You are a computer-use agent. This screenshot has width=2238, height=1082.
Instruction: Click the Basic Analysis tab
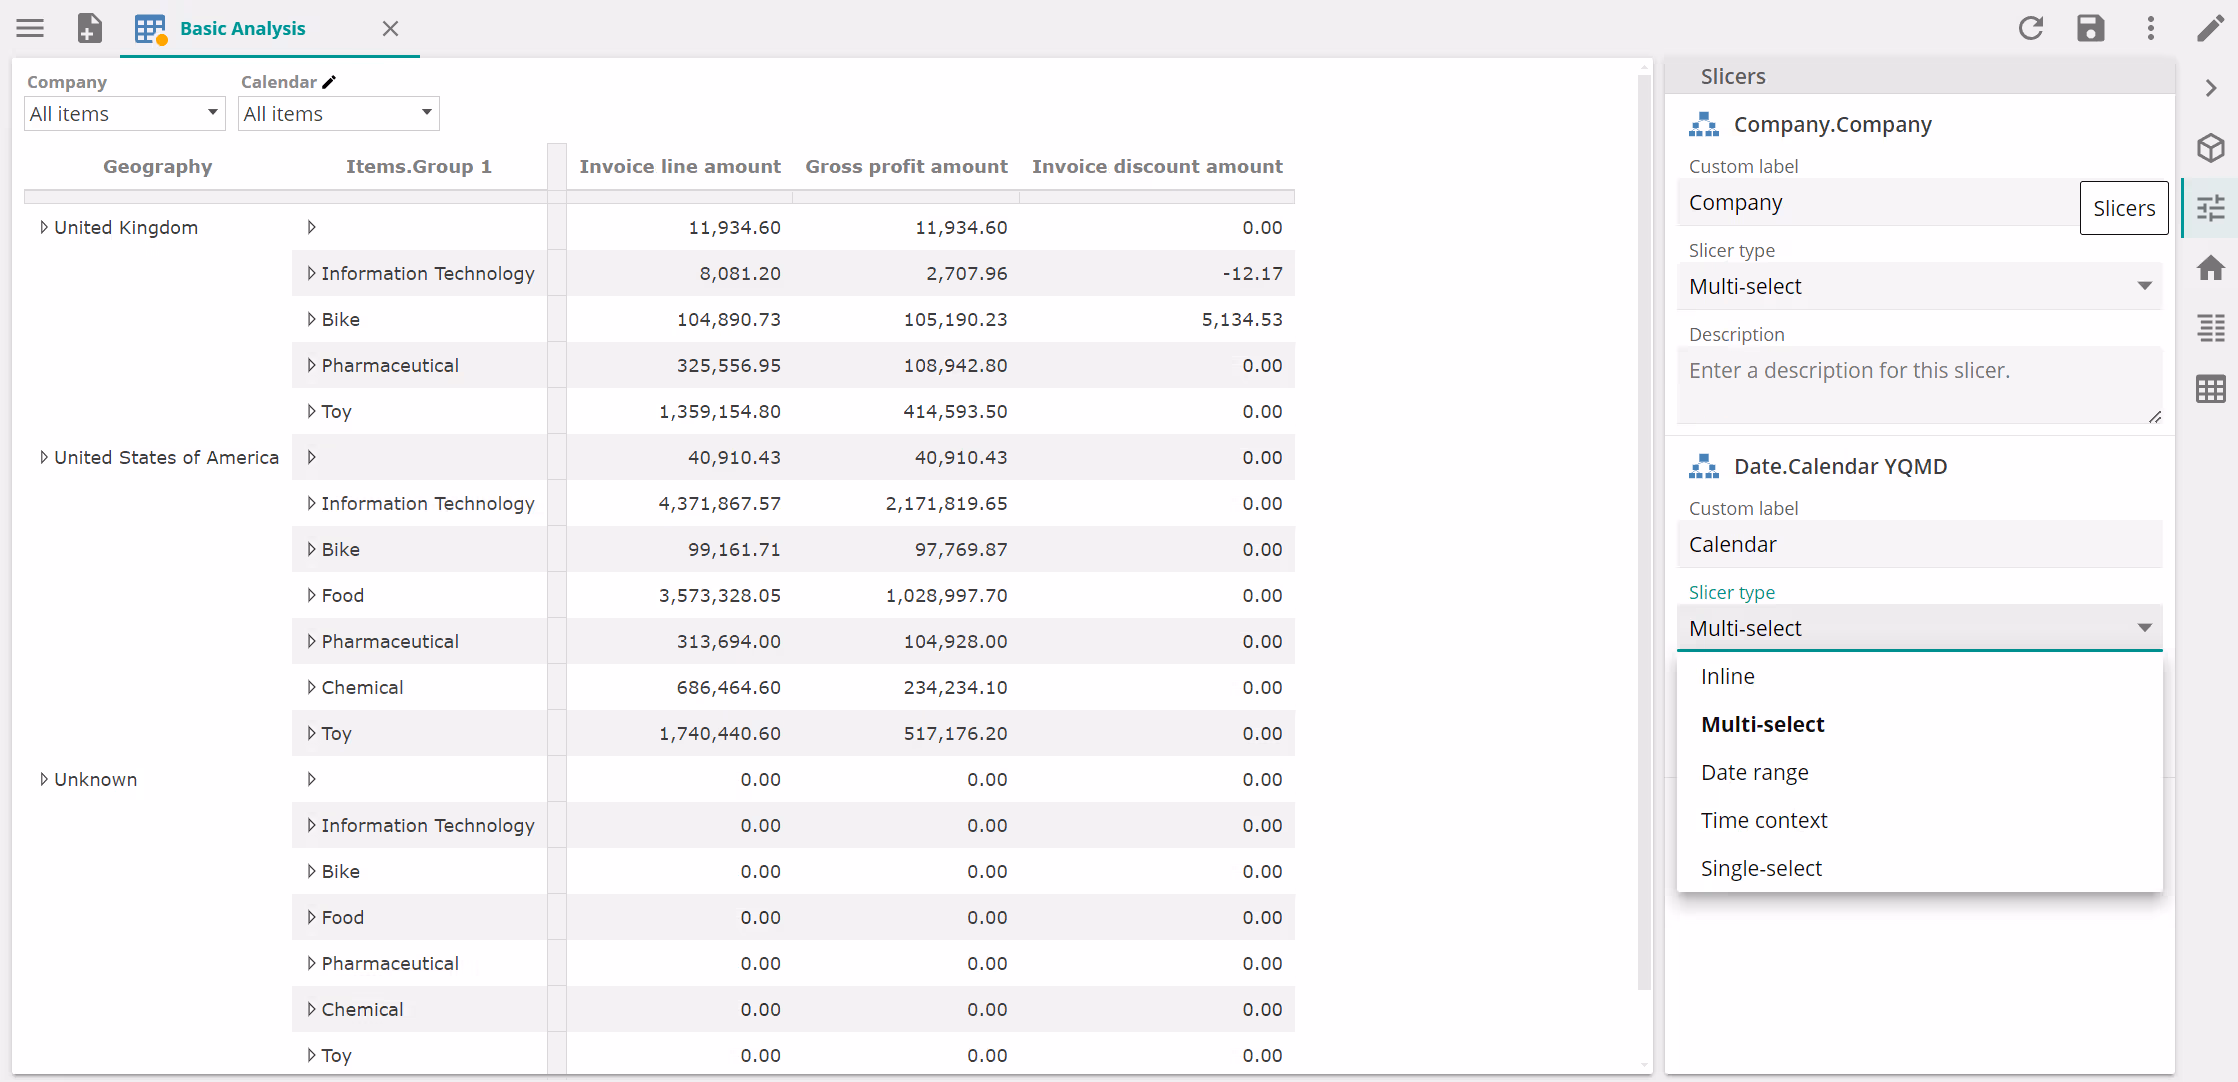tap(242, 28)
